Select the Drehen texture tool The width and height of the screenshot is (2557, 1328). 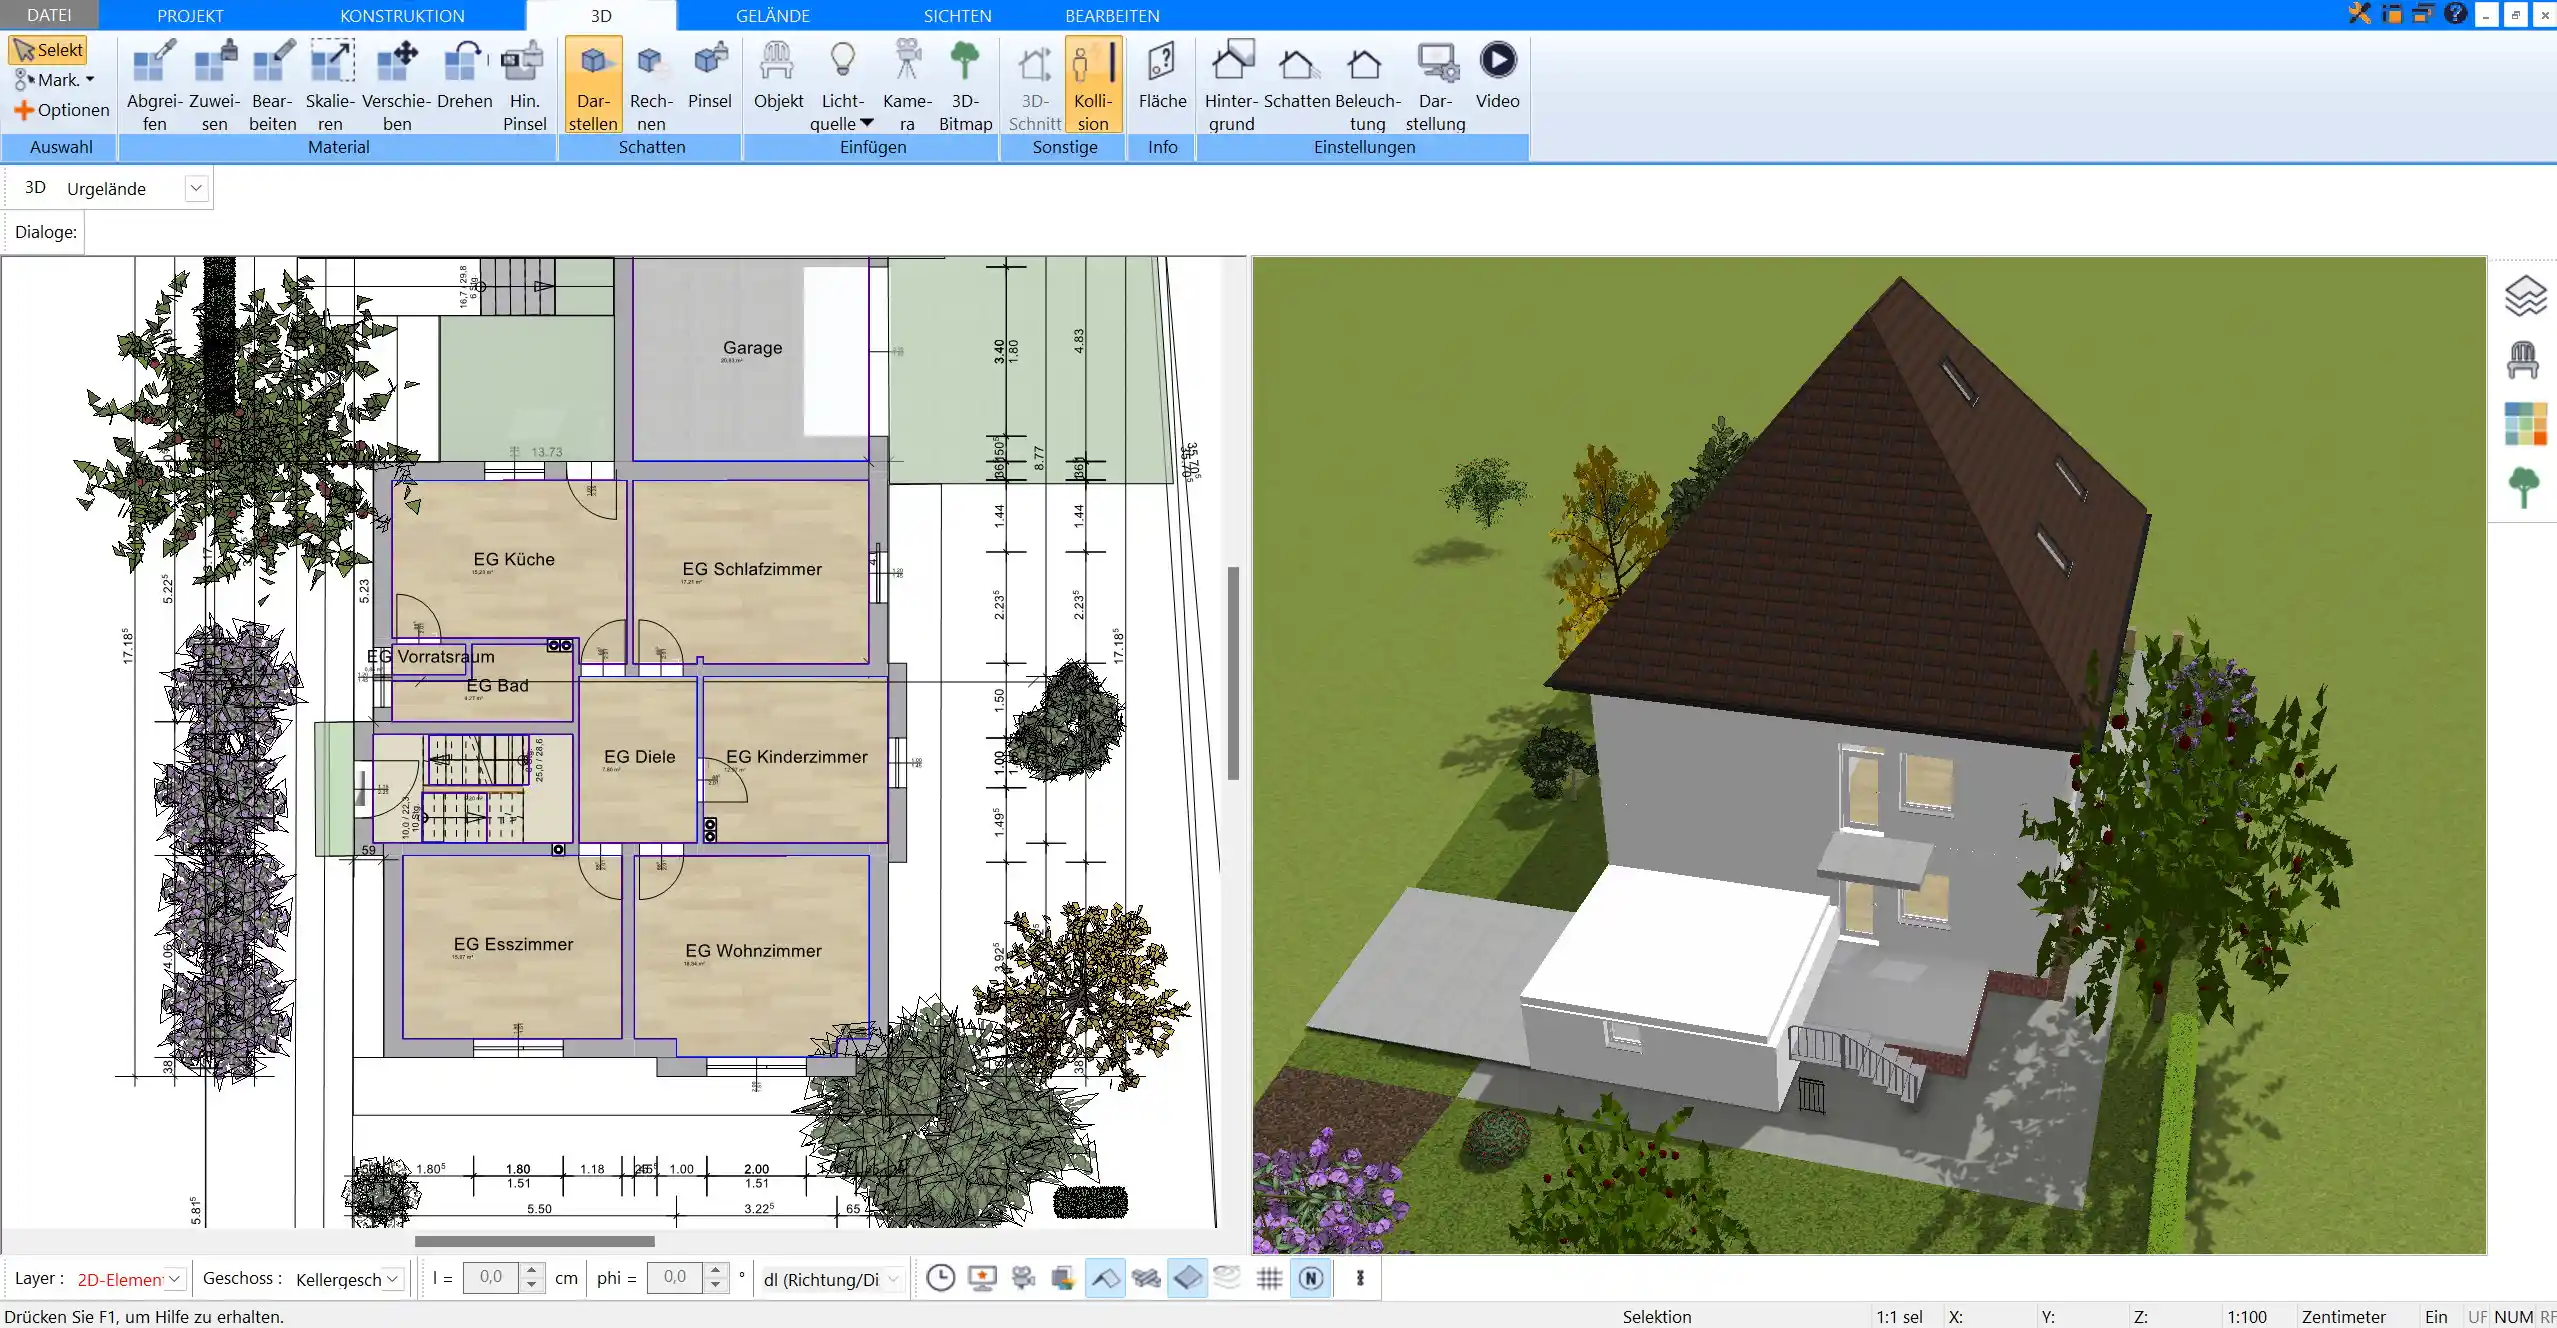click(465, 75)
